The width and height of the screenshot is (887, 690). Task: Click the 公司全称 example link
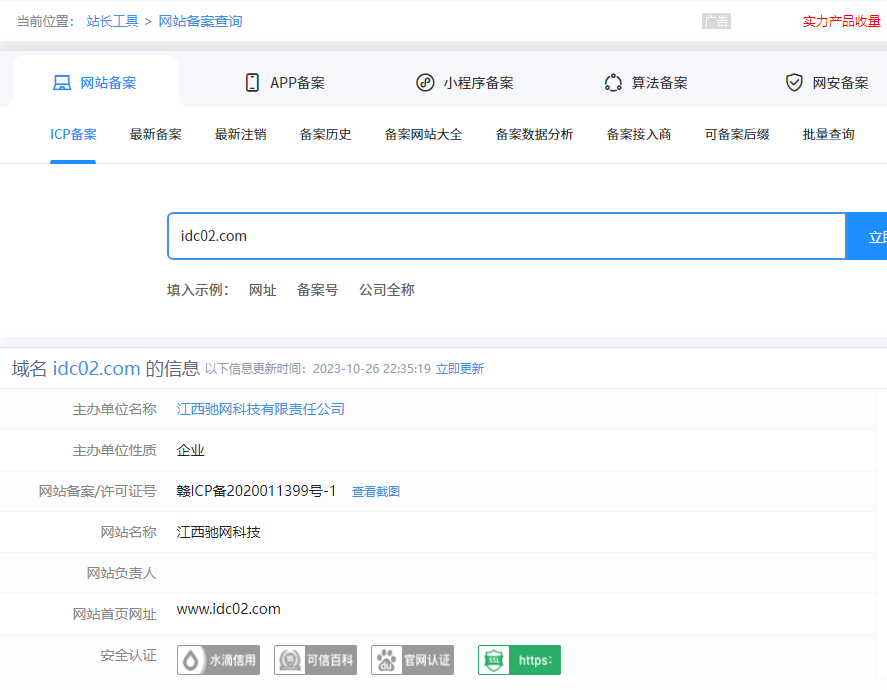click(387, 290)
